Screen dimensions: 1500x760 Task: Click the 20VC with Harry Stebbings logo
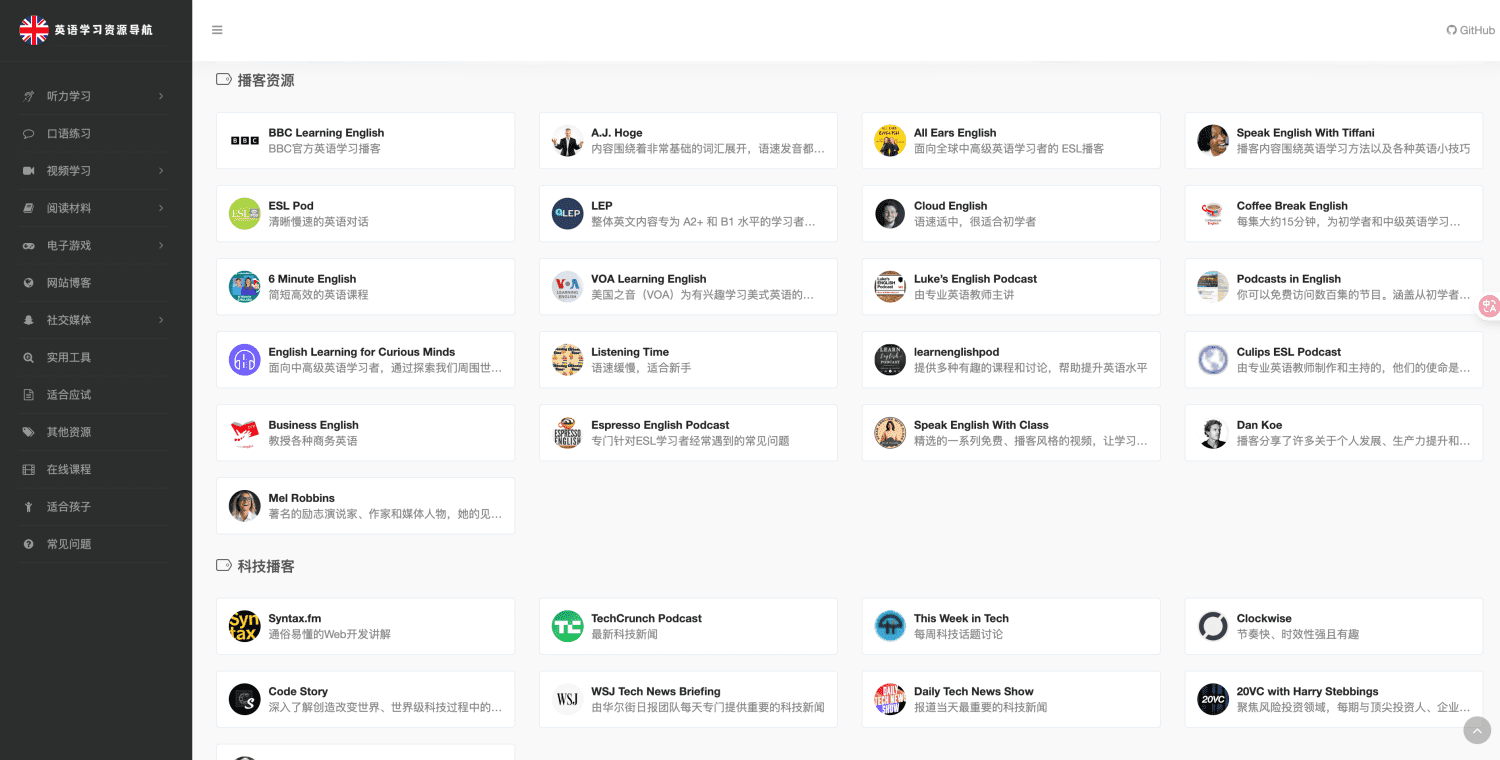point(1213,700)
